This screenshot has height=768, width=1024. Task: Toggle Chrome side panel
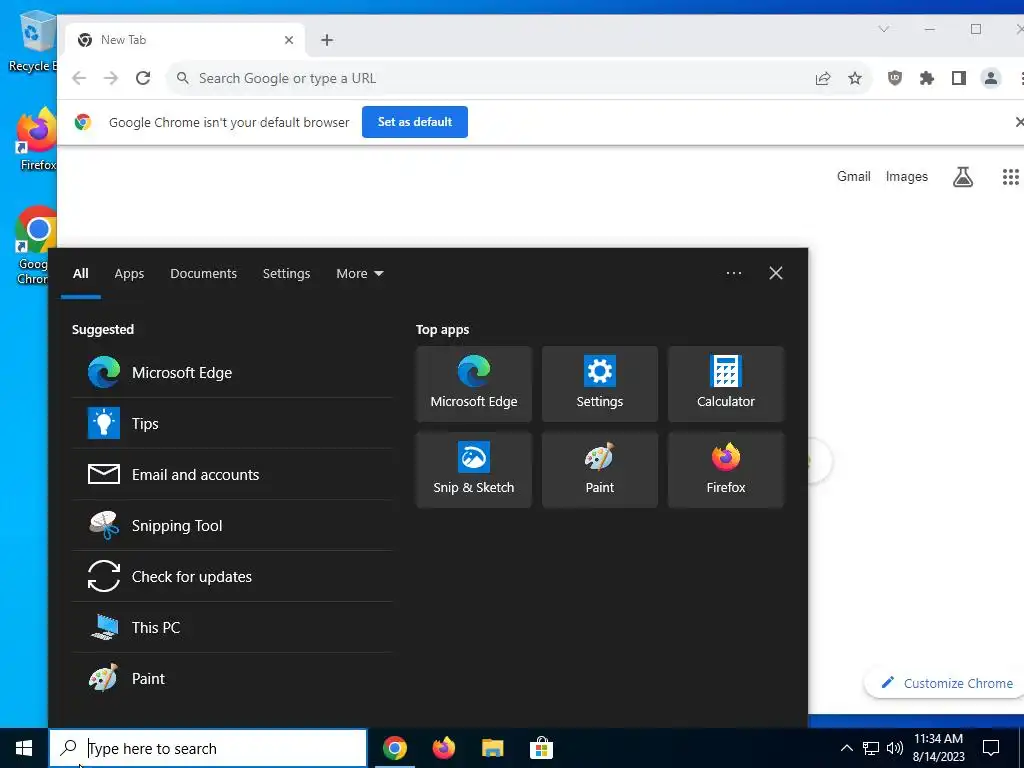point(959,78)
